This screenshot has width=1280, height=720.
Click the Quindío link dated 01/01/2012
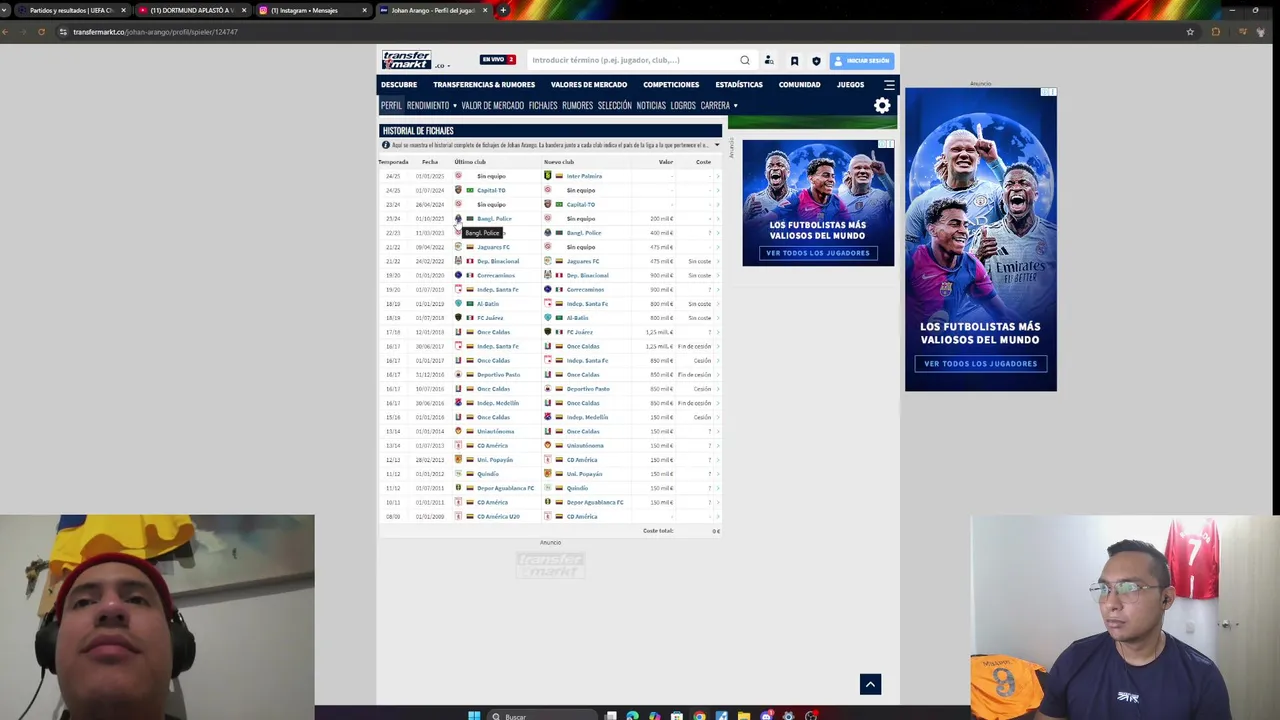click(487, 474)
